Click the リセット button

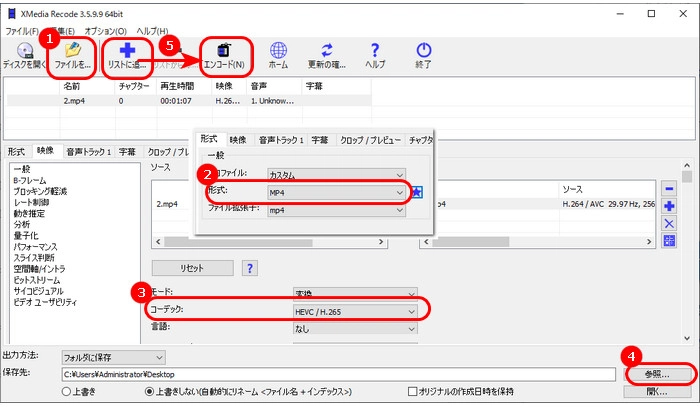(191, 268)
